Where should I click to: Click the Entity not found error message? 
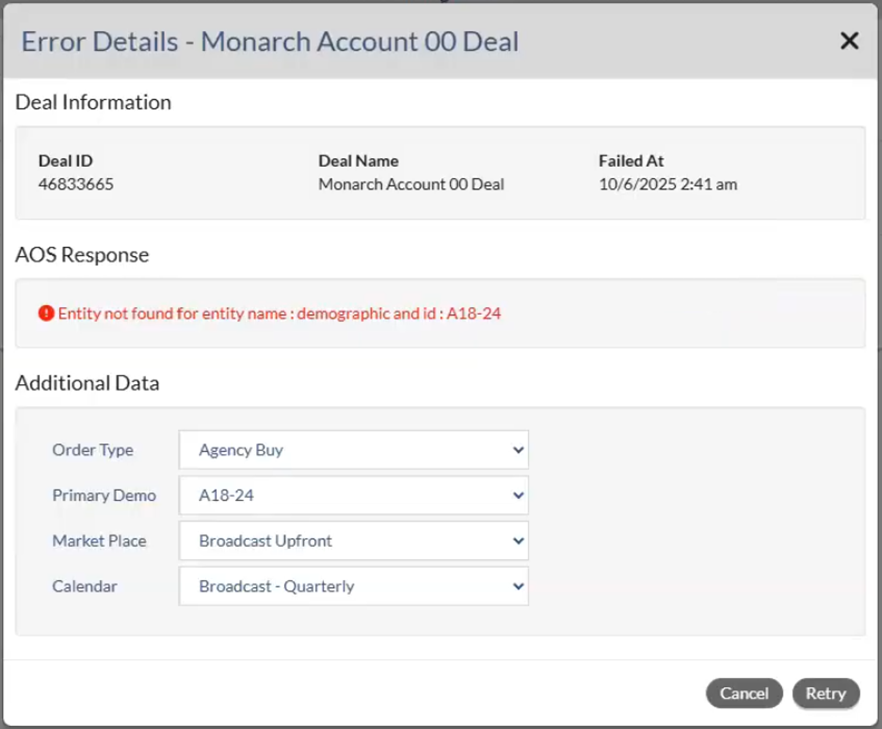coord(279,313)
